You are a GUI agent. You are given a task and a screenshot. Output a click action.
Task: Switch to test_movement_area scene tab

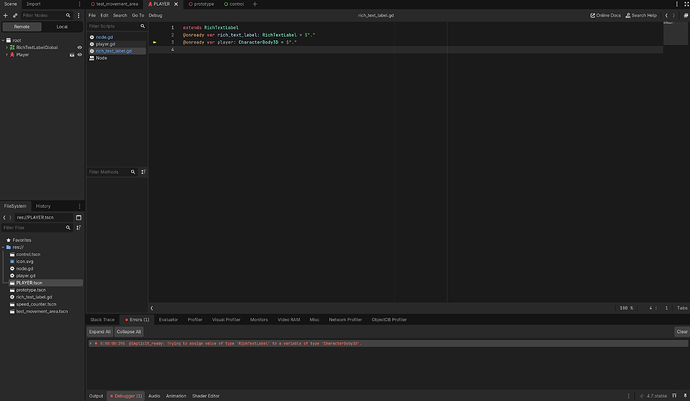[114, 4]
